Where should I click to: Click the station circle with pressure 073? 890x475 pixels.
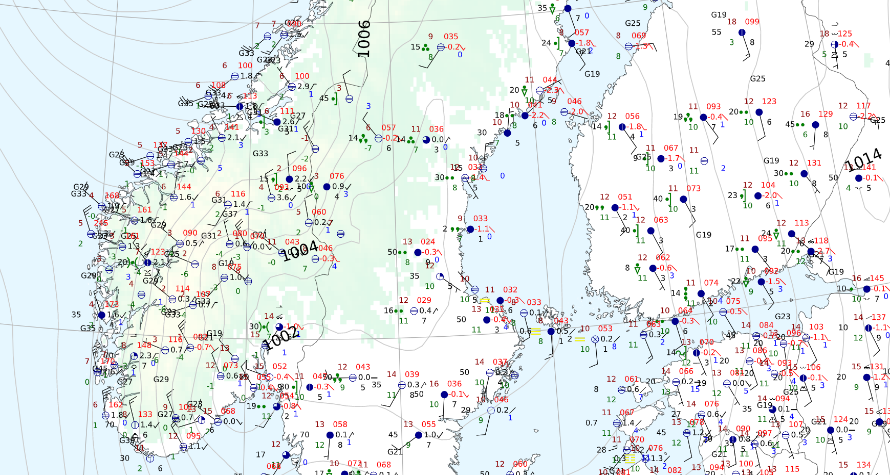point(684,200)
